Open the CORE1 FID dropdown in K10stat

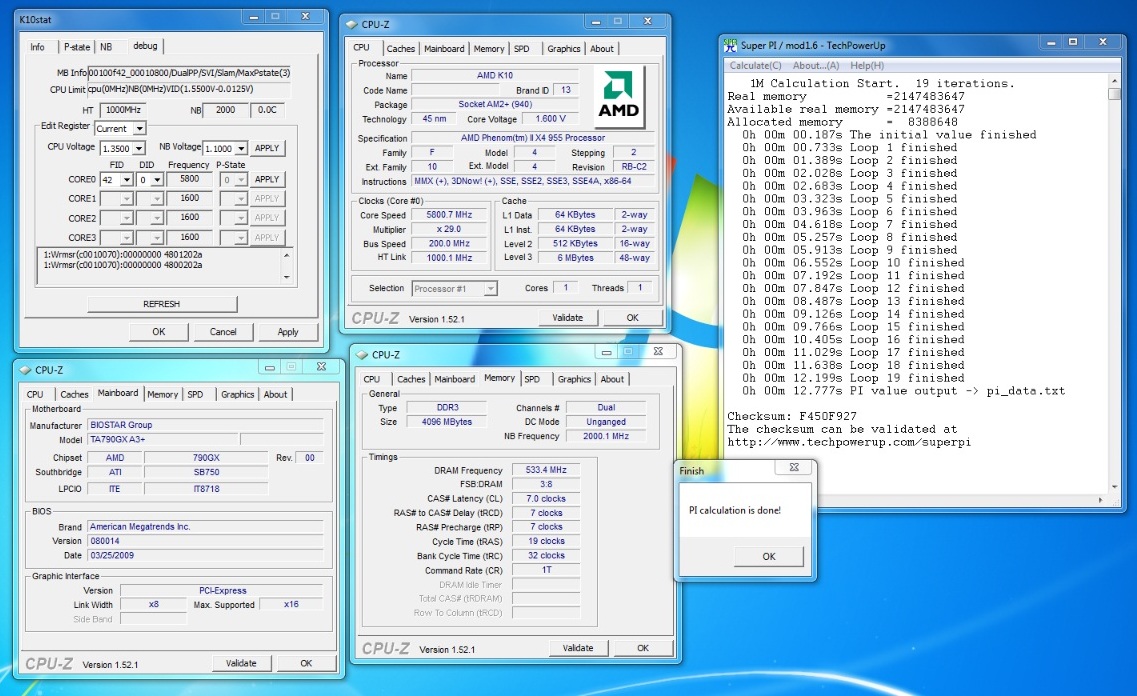[126, 199]
